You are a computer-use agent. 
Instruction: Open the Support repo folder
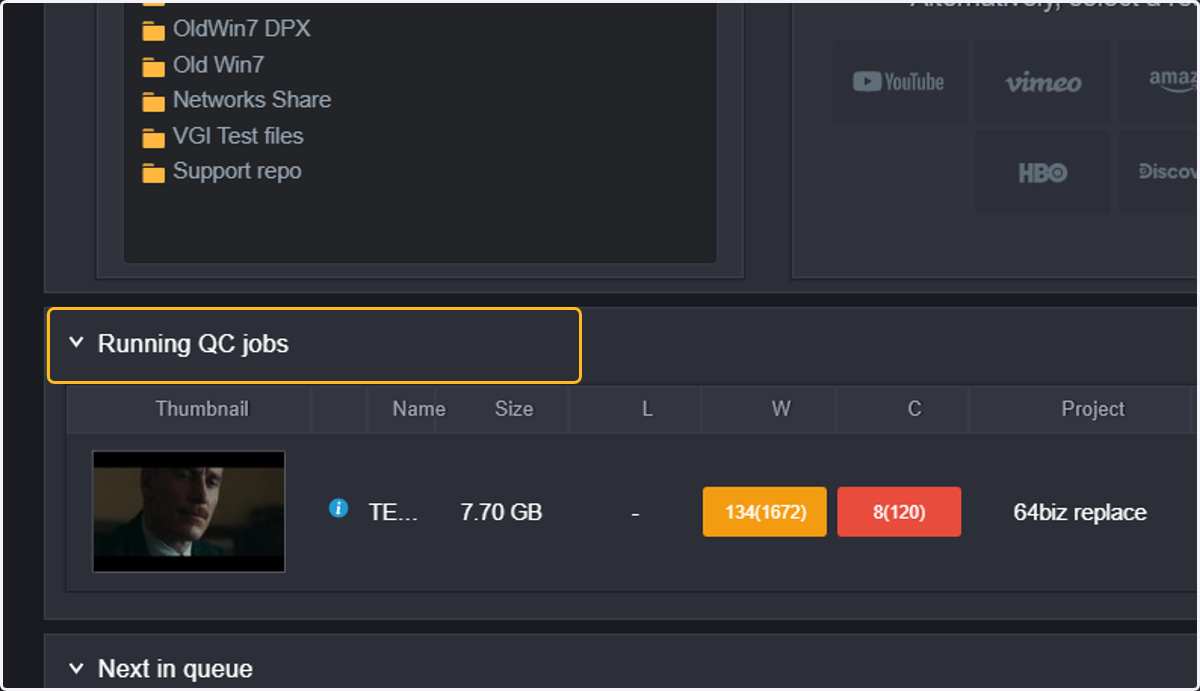(x=237, y=171)
